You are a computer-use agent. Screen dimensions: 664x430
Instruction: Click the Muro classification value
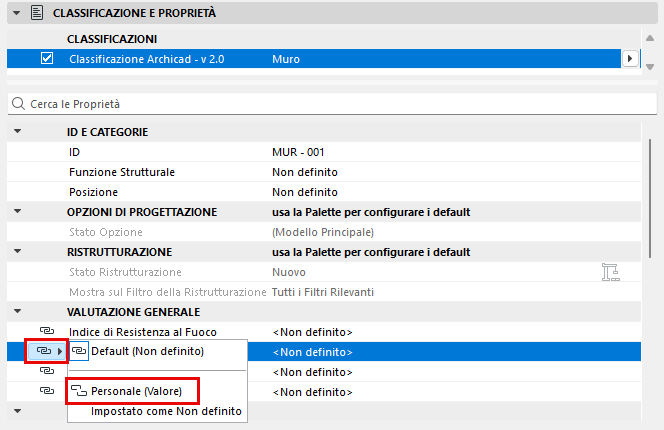coord(286,59)
